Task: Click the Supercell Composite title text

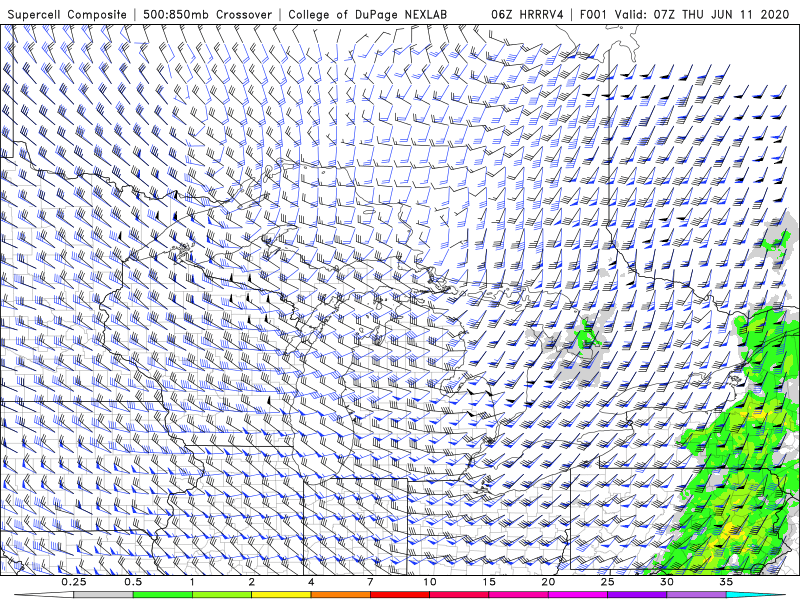Action: click(x=67, y=14)
